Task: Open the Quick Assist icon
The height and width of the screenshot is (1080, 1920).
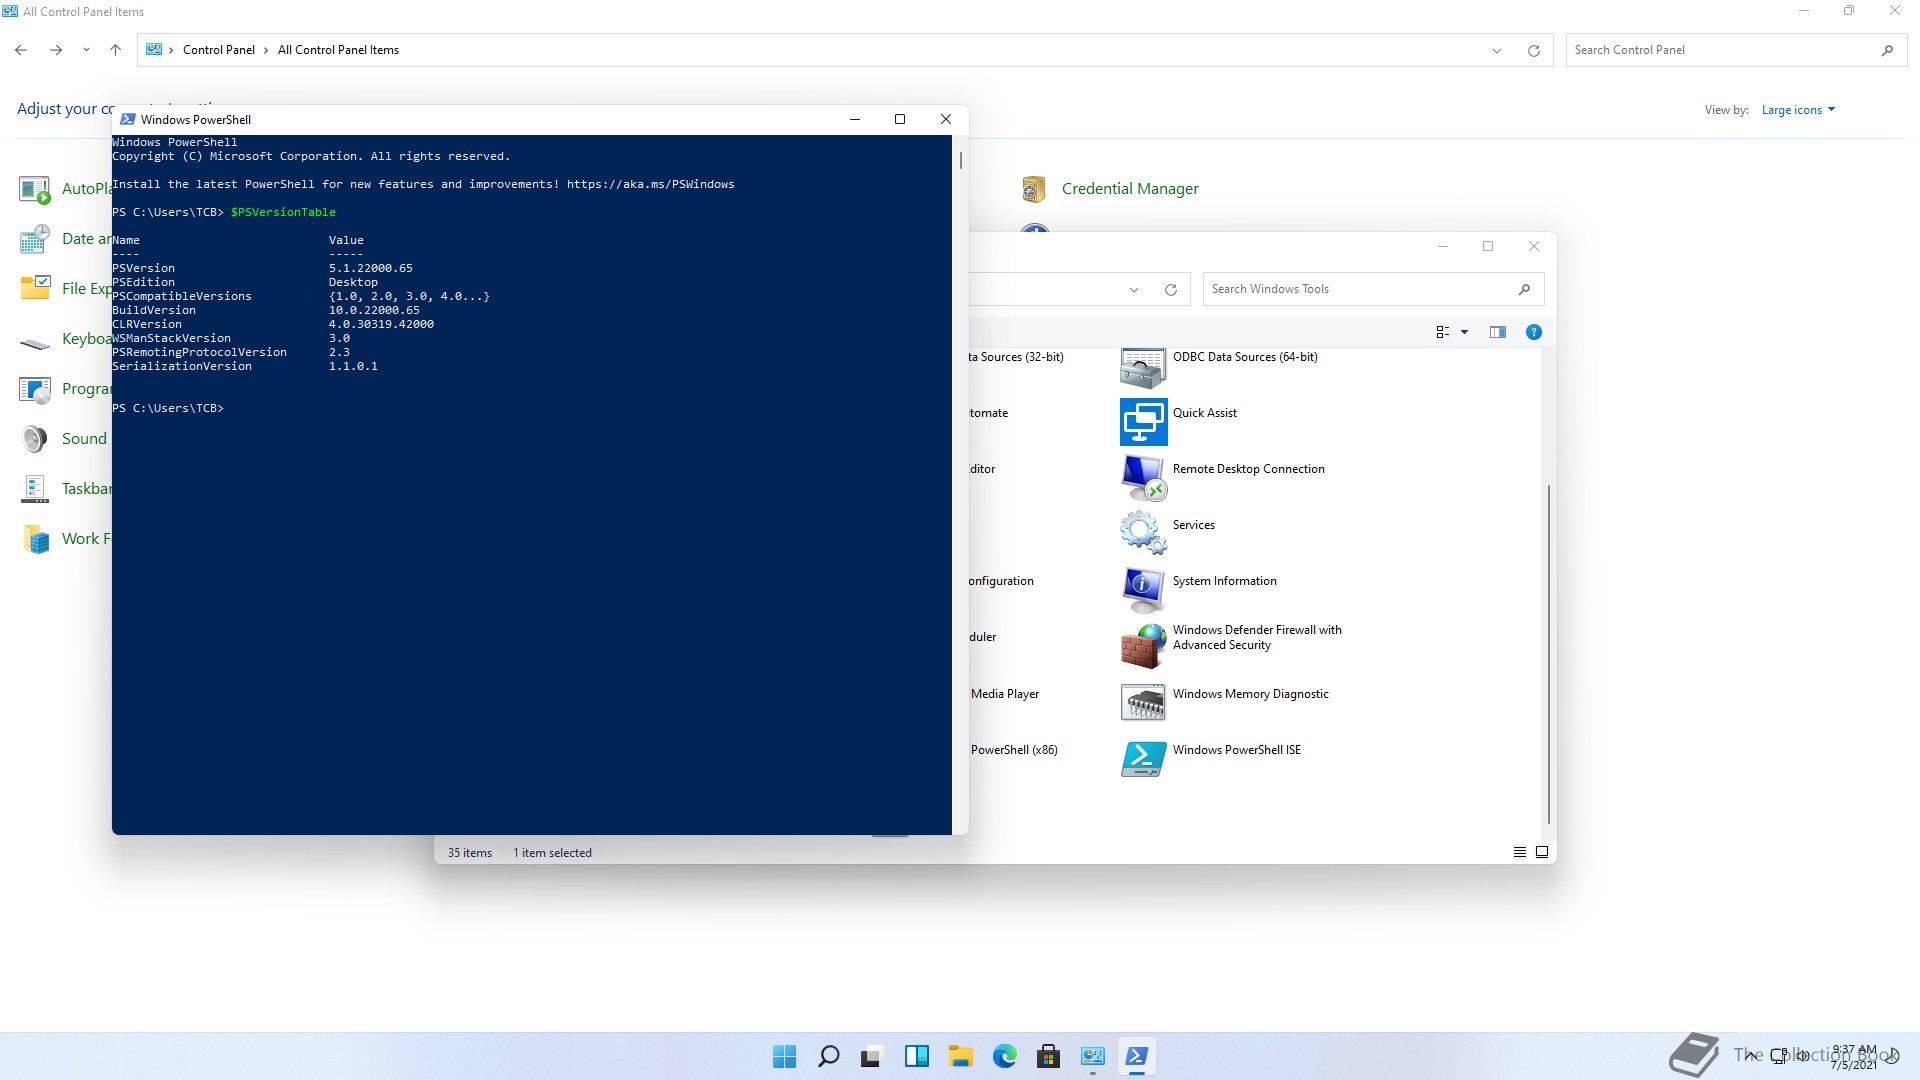Action: coord(1143,422)
